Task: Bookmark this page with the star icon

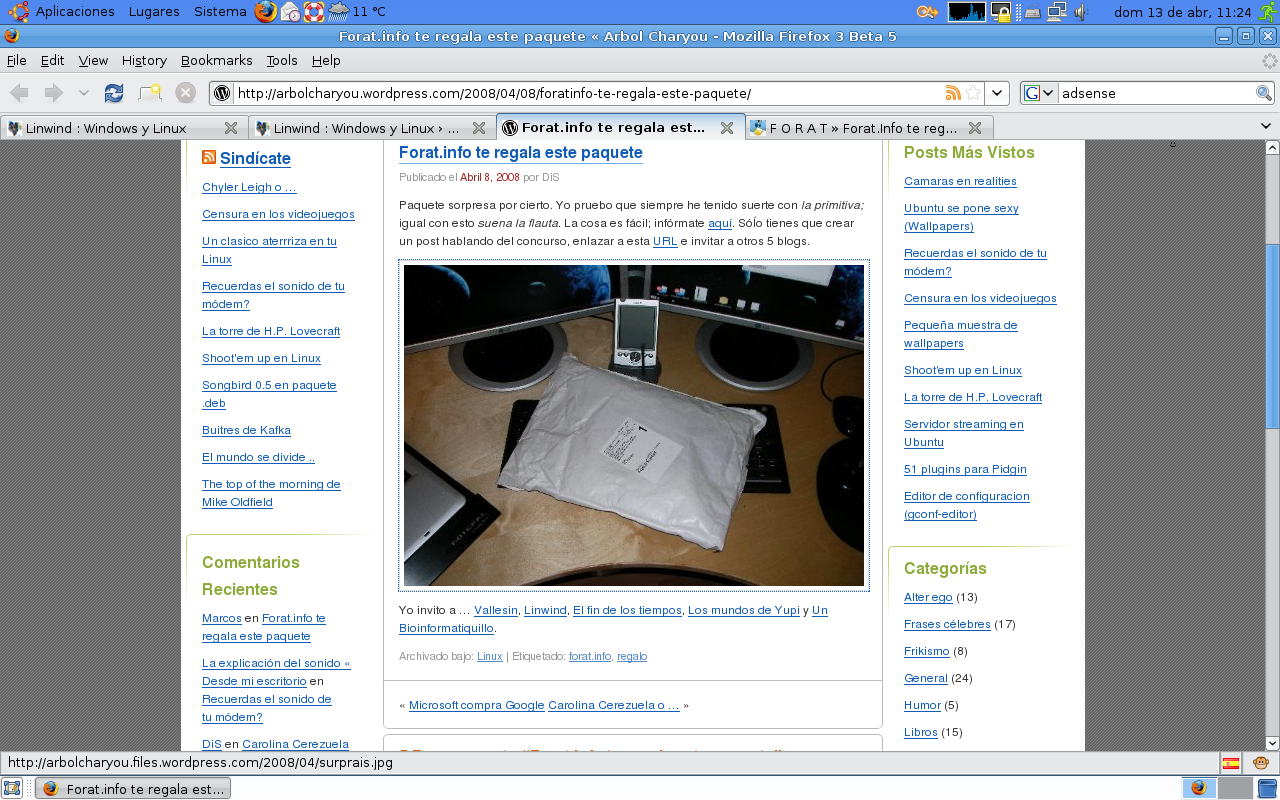Action: (972, 93)
